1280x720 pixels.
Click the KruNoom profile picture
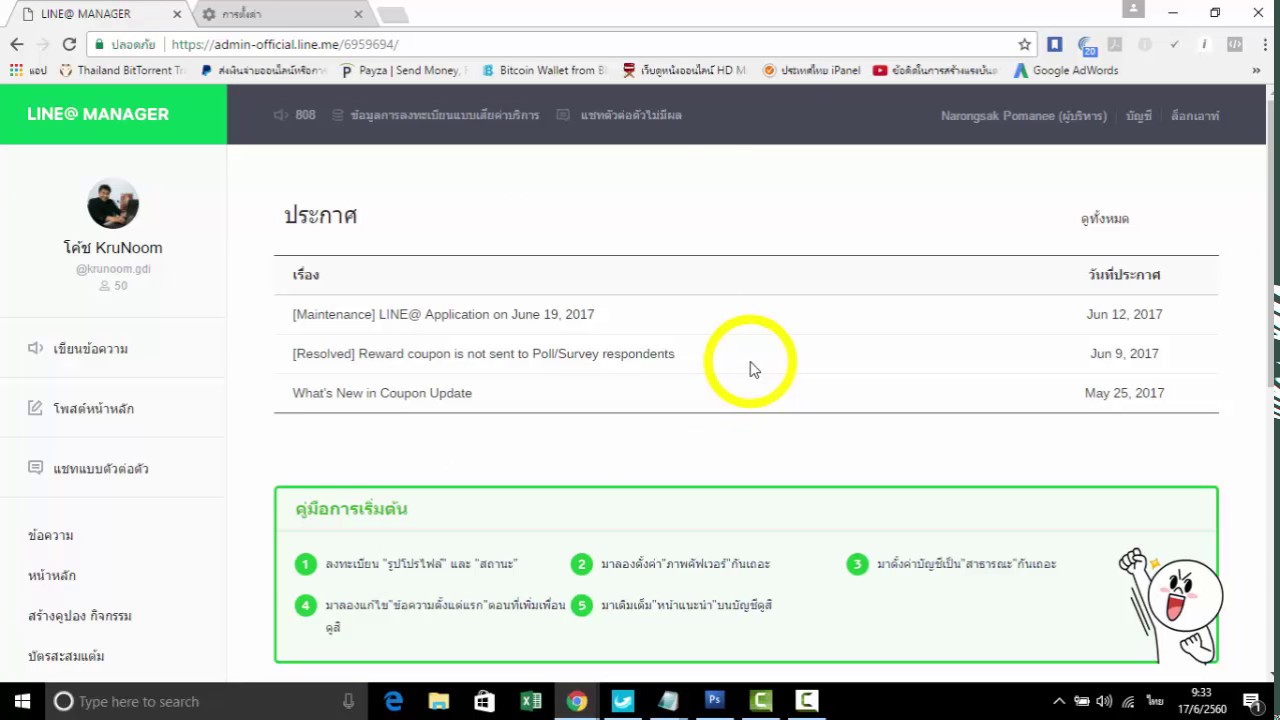pos(113,204)
